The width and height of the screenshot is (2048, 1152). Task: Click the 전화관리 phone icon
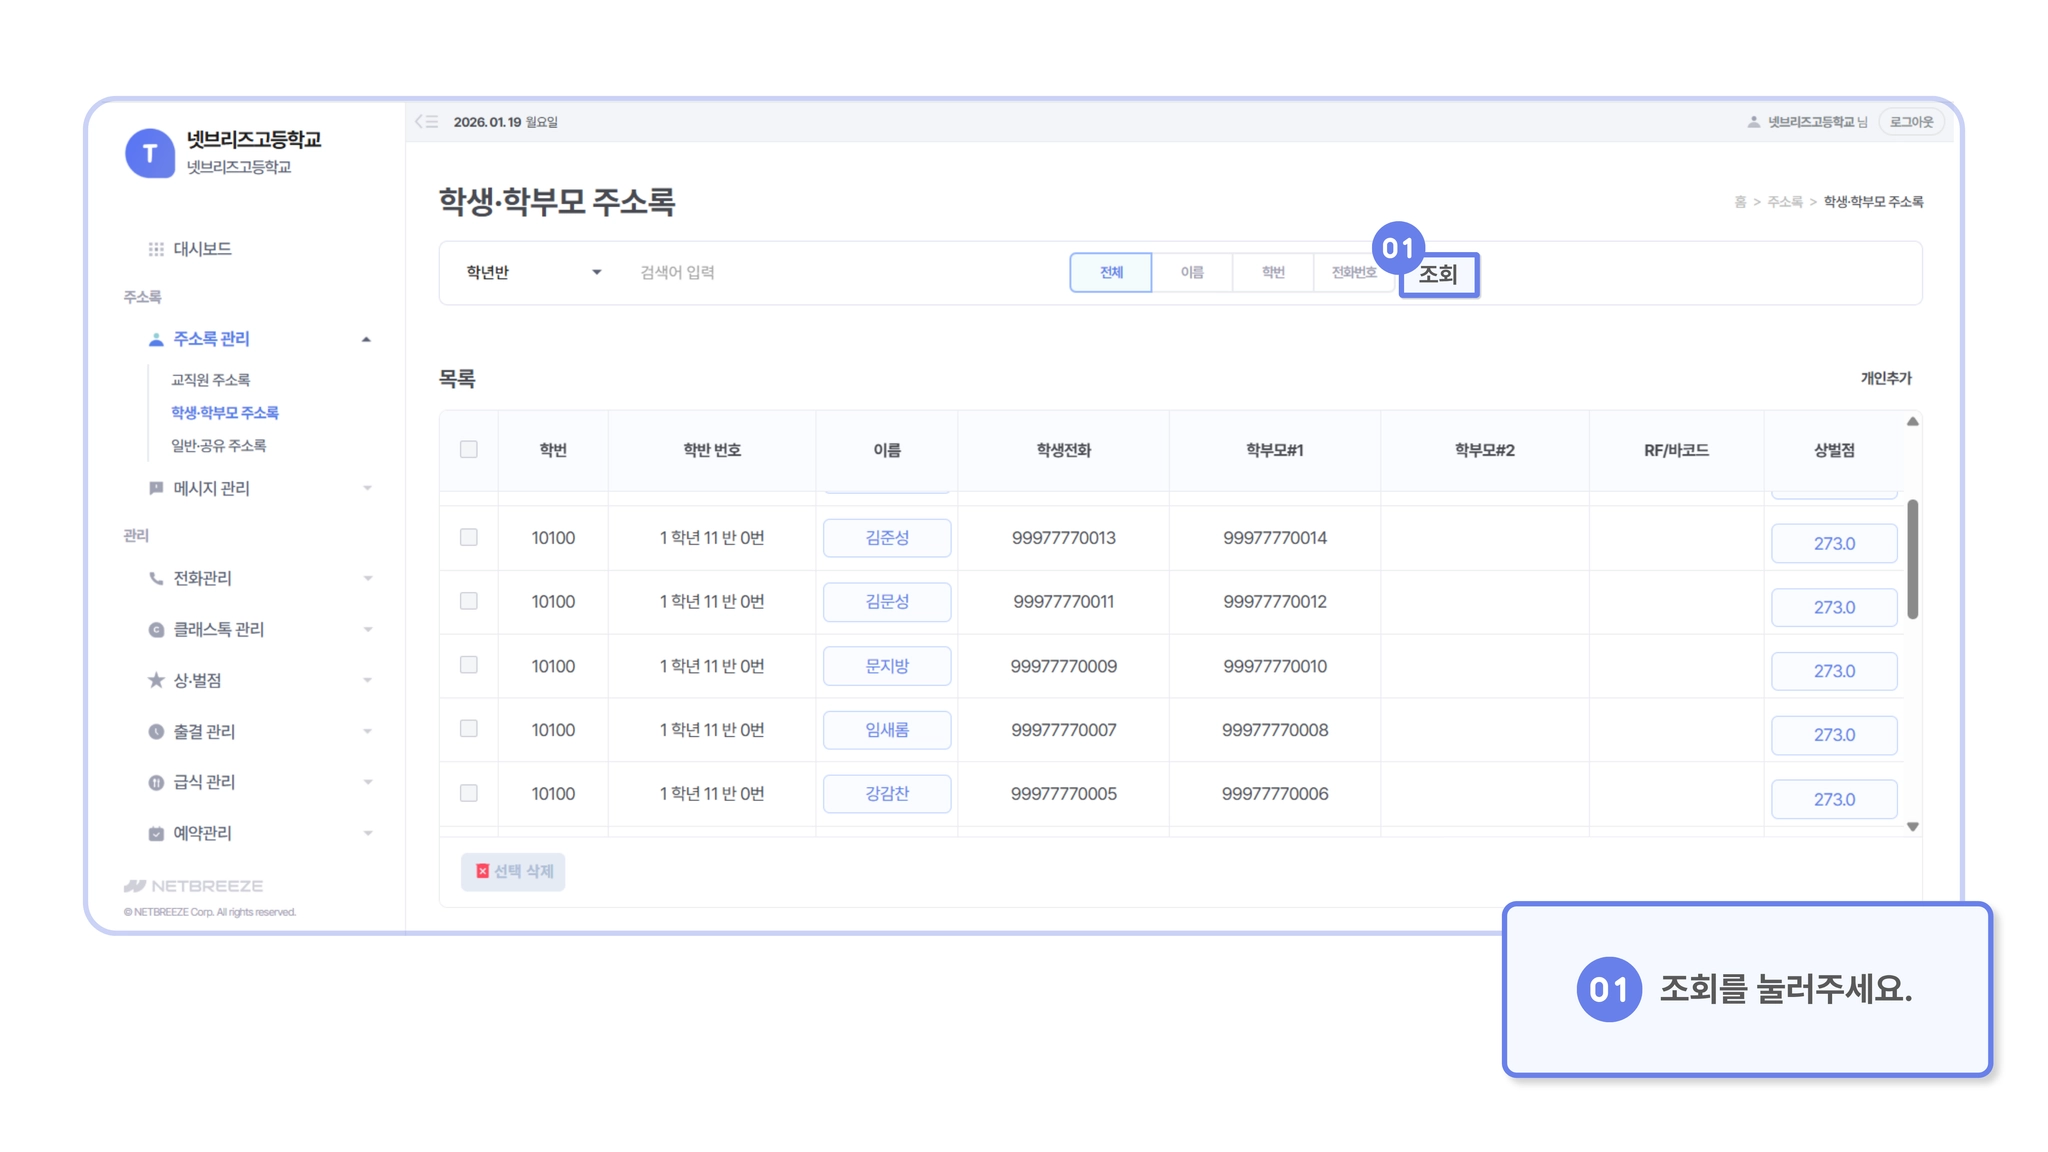pos(156,578)
